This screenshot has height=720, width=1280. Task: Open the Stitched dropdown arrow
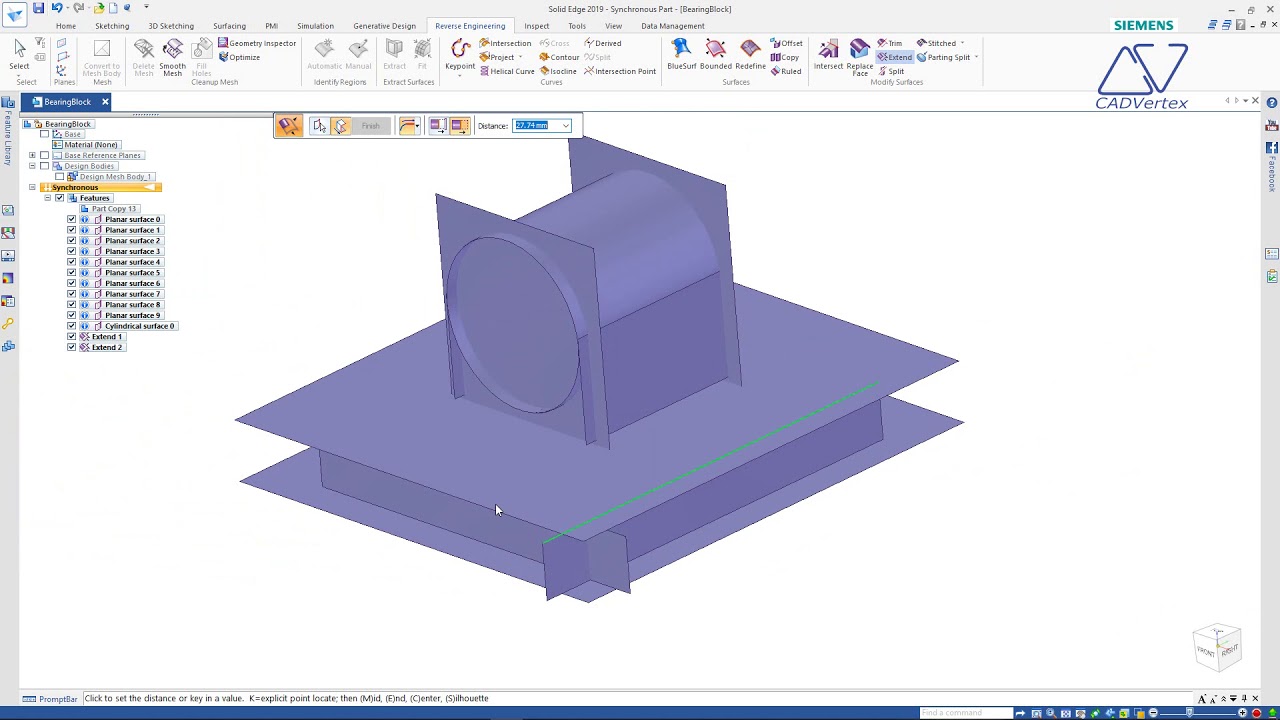(x=962, y=43)
